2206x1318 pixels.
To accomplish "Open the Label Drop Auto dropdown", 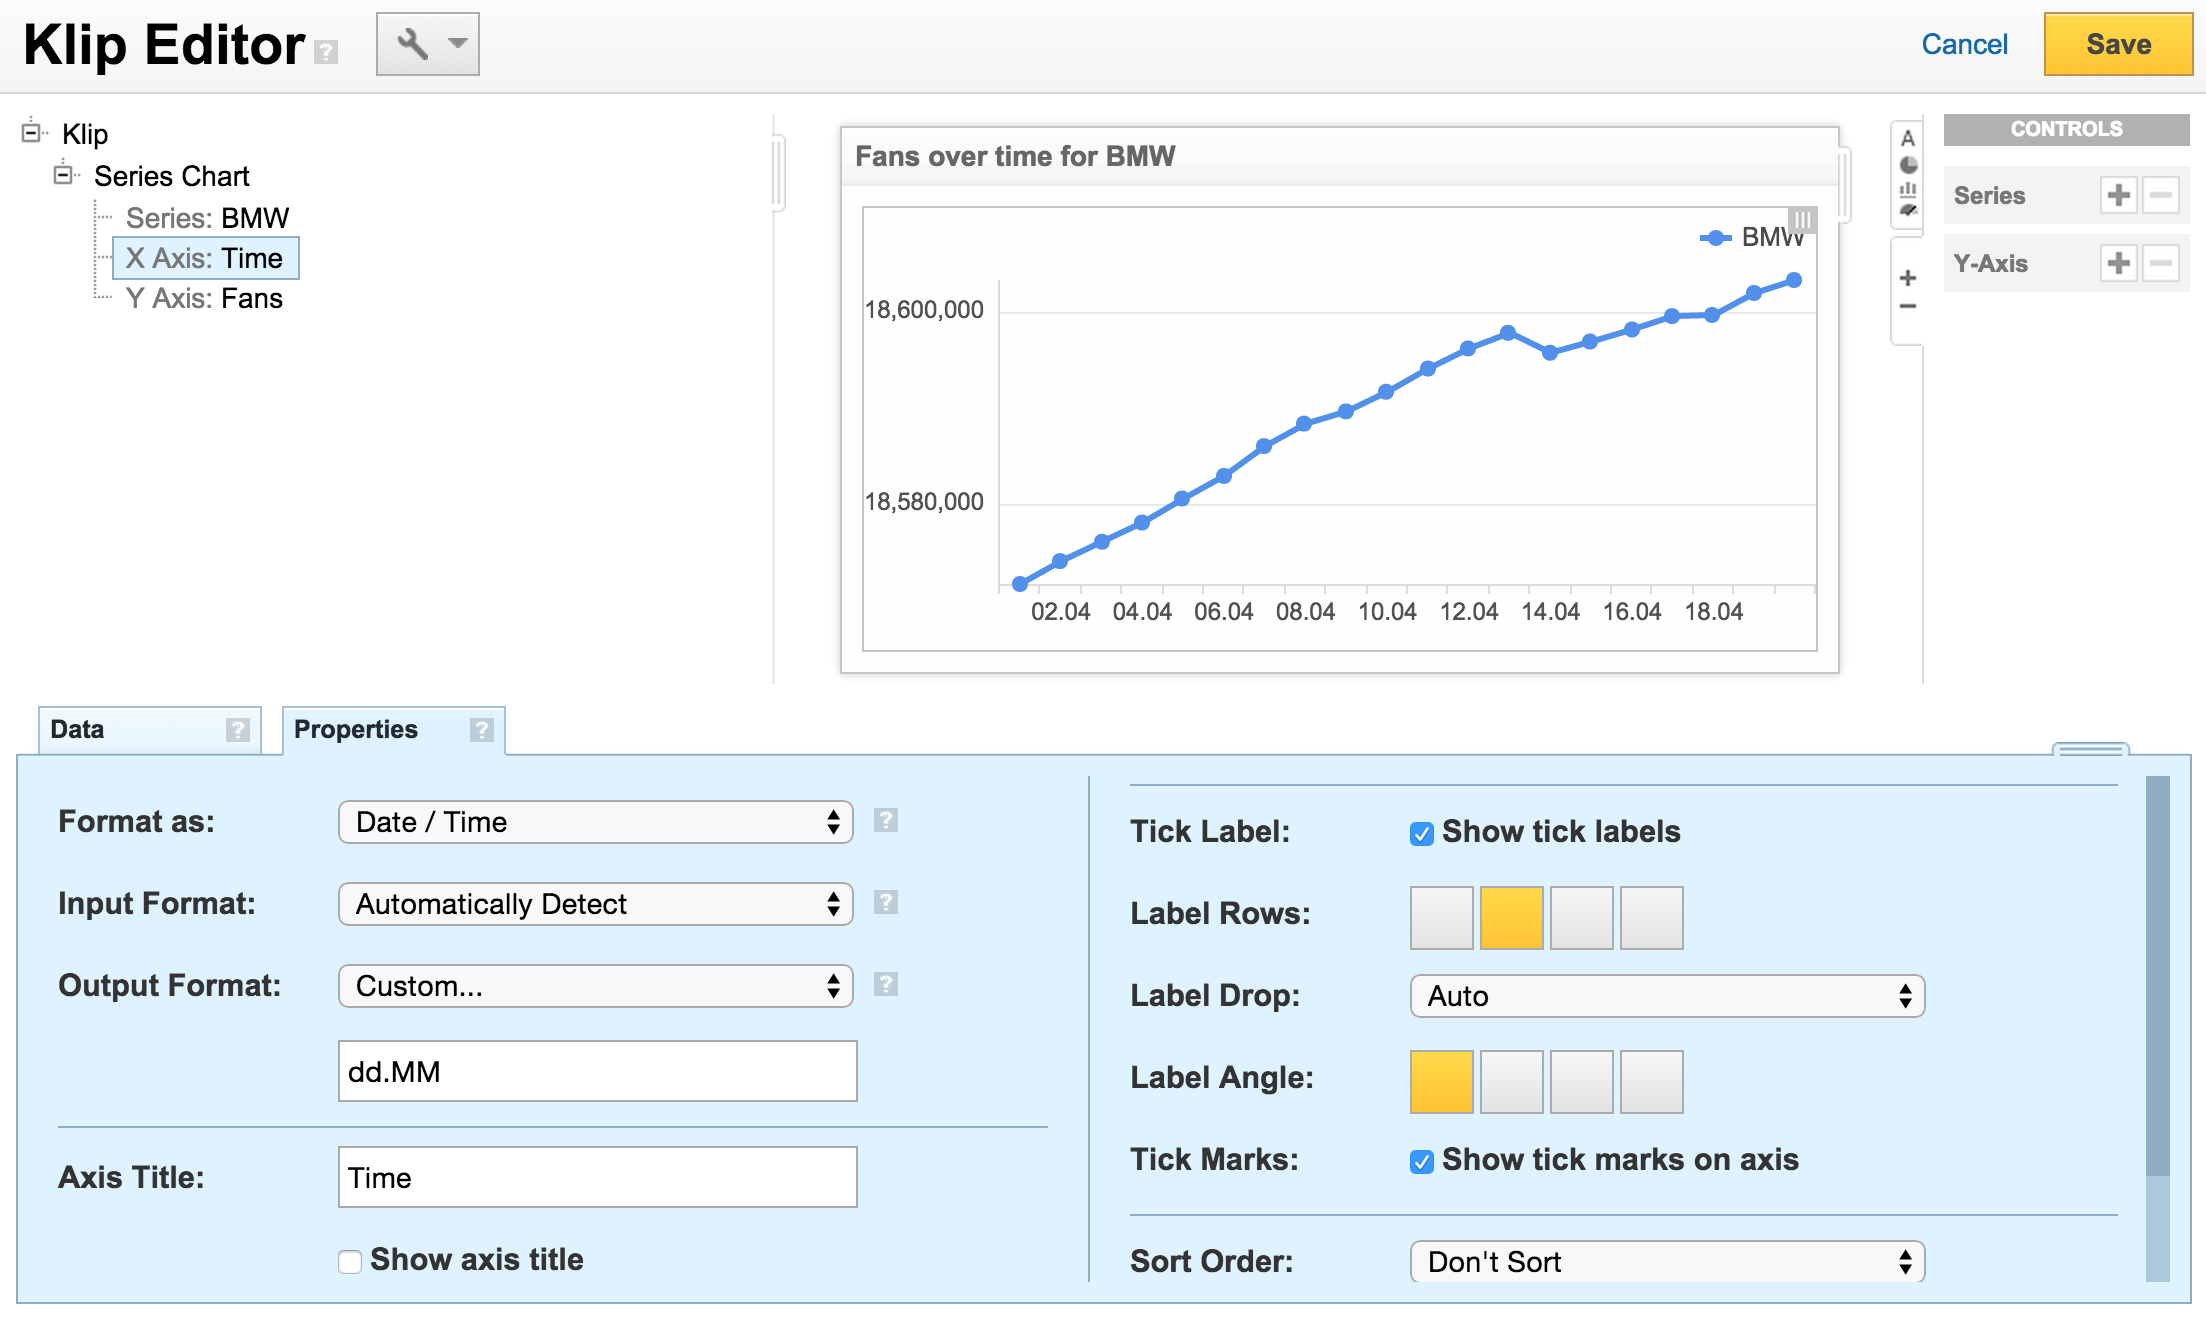I will coord(1667,996).
